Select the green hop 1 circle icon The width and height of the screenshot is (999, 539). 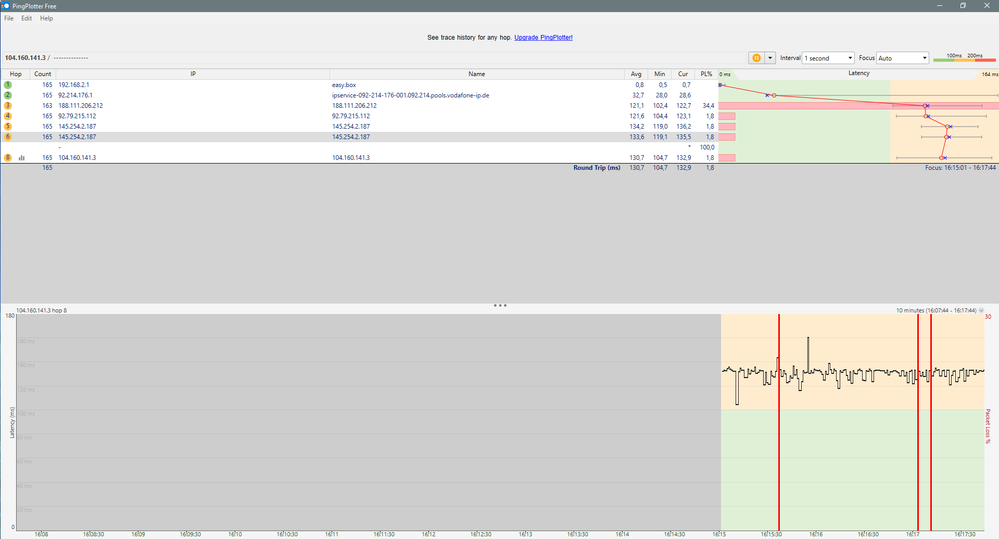[8, 85]
